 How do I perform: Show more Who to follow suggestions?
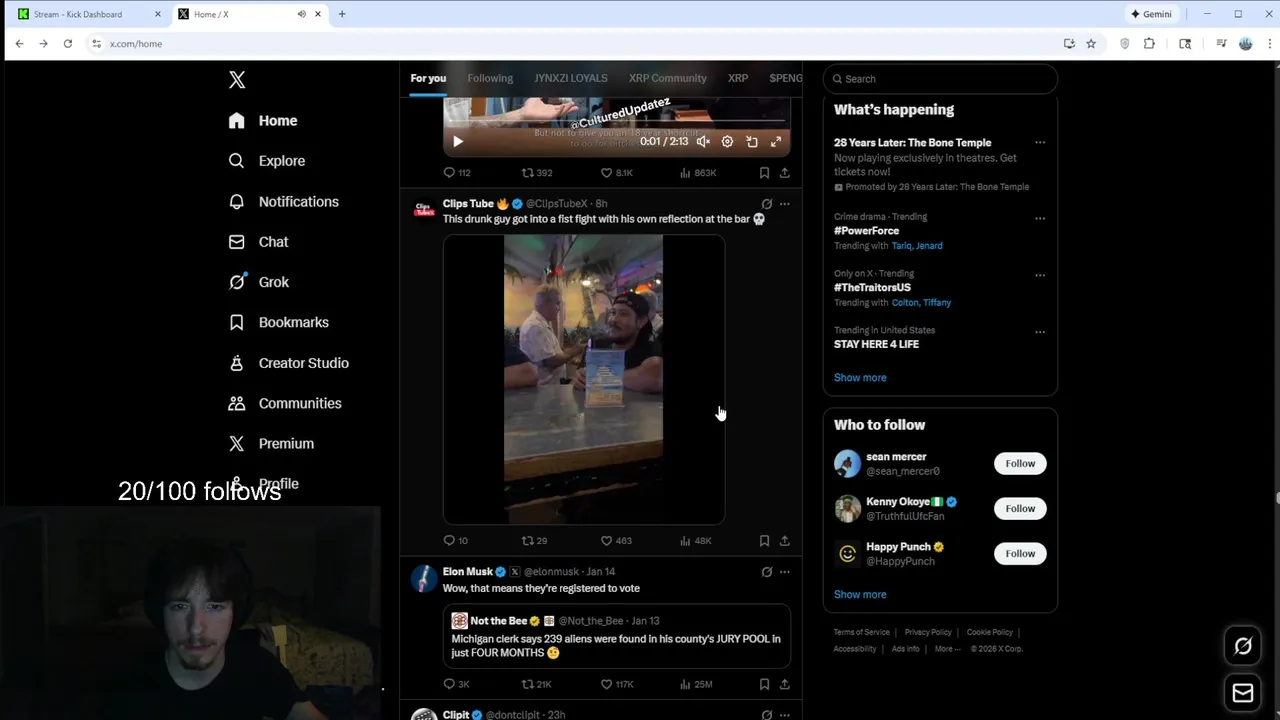(x=860, y=595)
